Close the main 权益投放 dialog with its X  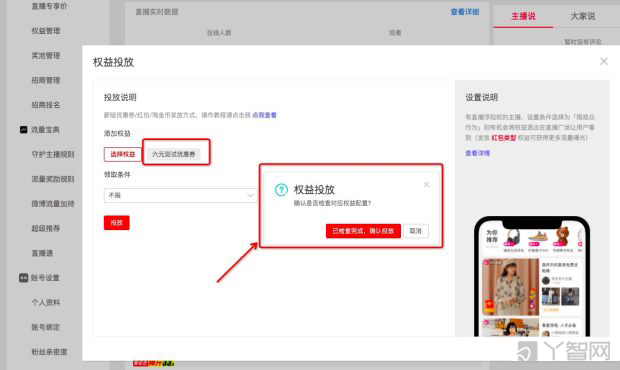point(604,61)
